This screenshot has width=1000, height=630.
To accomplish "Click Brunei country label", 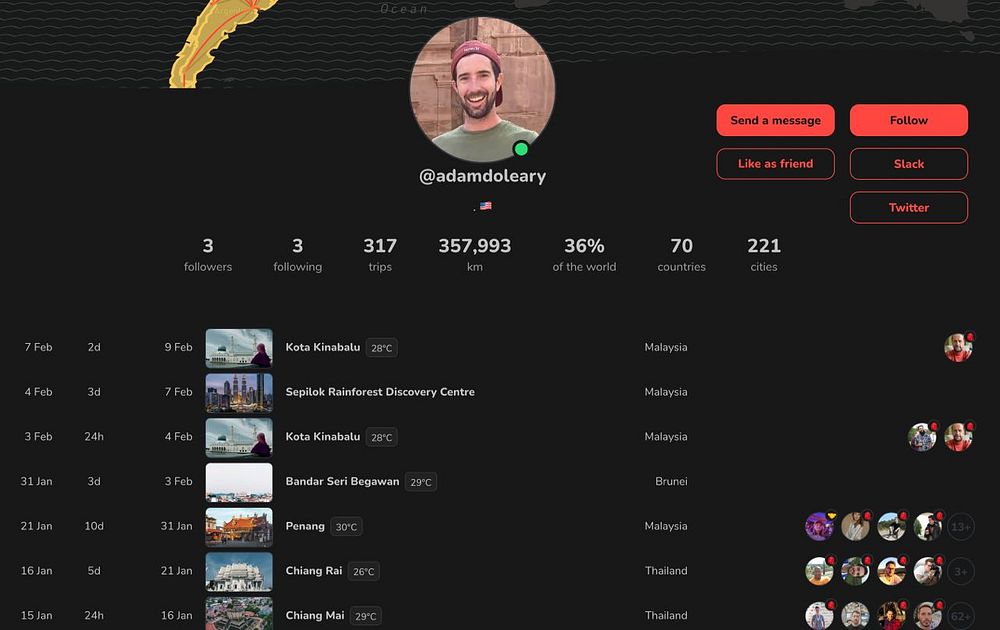I will [x=671, y=481].
